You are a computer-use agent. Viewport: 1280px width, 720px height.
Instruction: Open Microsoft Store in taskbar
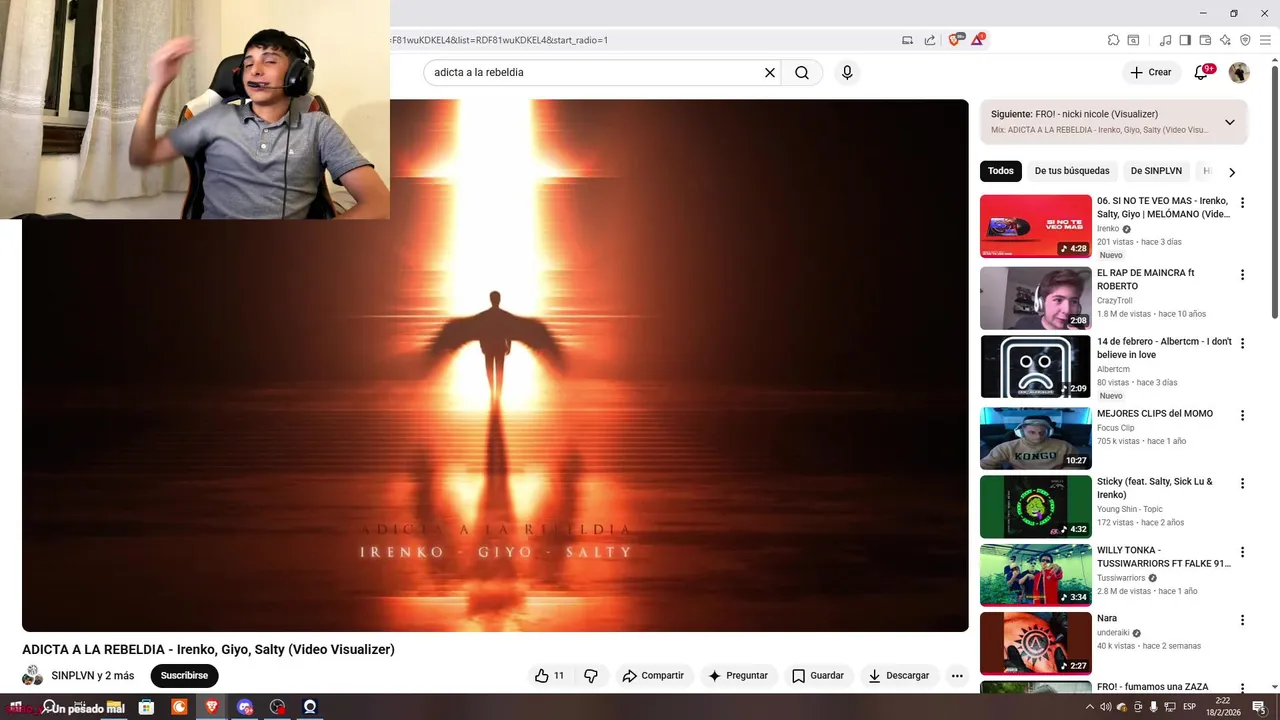(x=146, y=707)
